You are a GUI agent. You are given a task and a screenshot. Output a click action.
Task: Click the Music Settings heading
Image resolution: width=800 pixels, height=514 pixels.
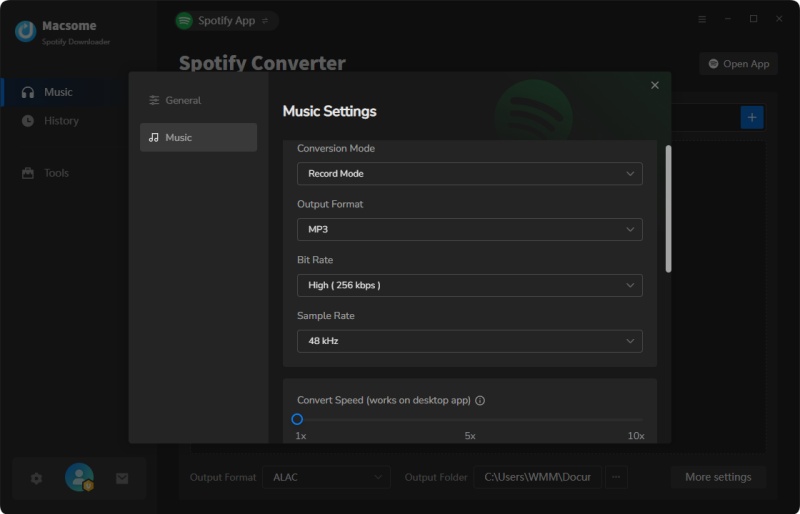pos(329,111)
